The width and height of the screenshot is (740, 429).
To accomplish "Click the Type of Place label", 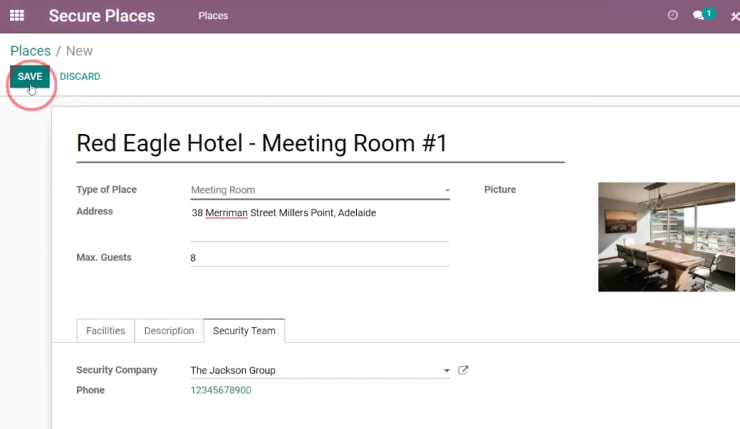I will 107,190.
